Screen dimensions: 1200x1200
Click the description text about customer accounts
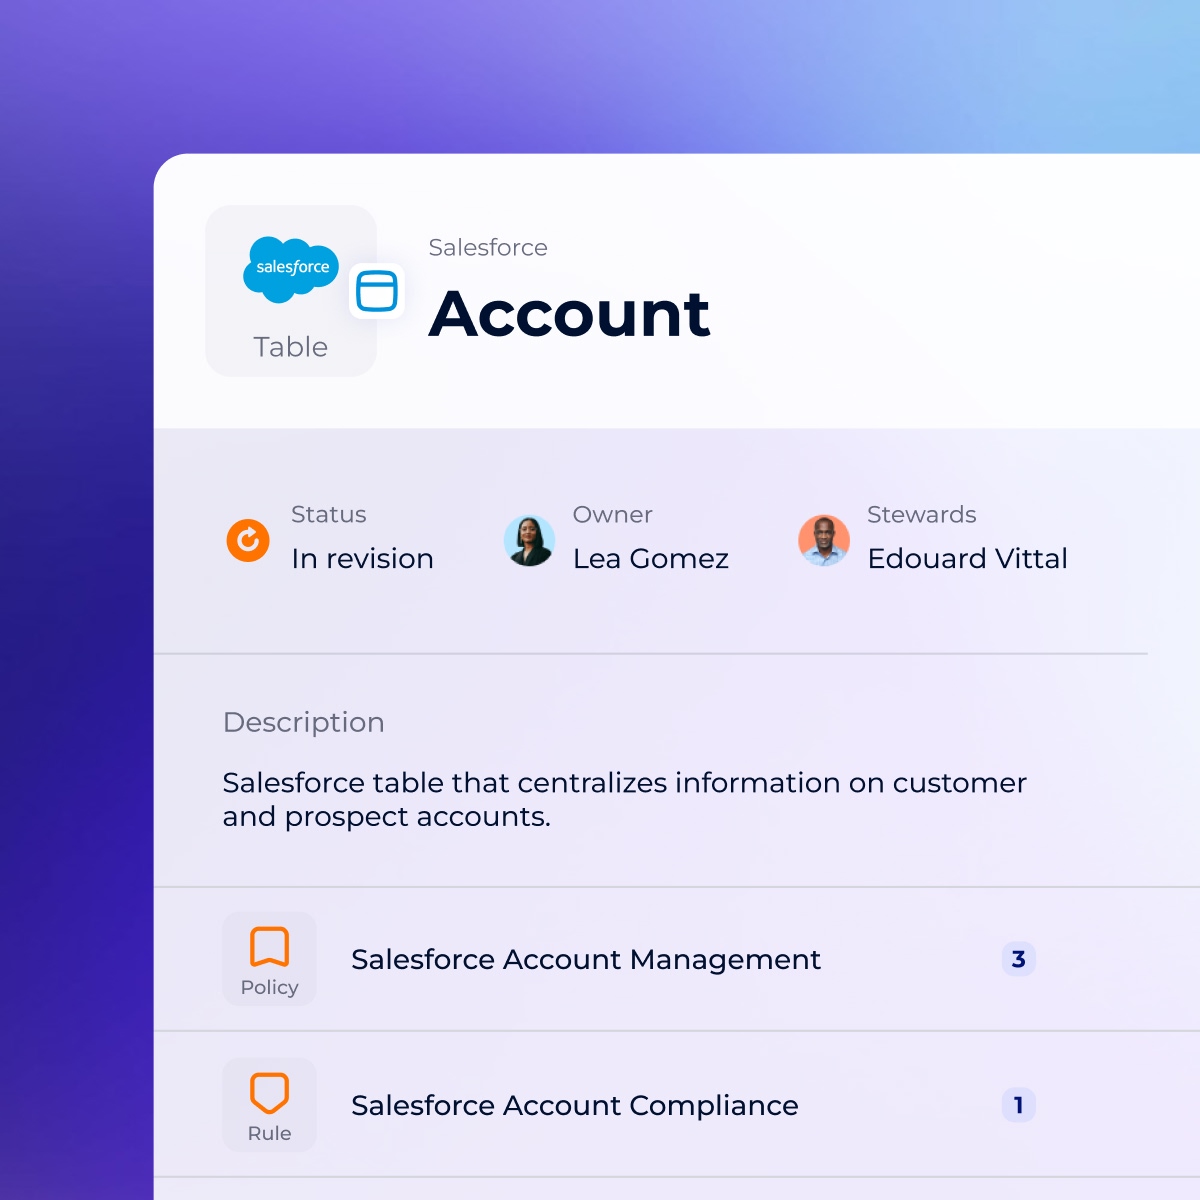point(624,799)
